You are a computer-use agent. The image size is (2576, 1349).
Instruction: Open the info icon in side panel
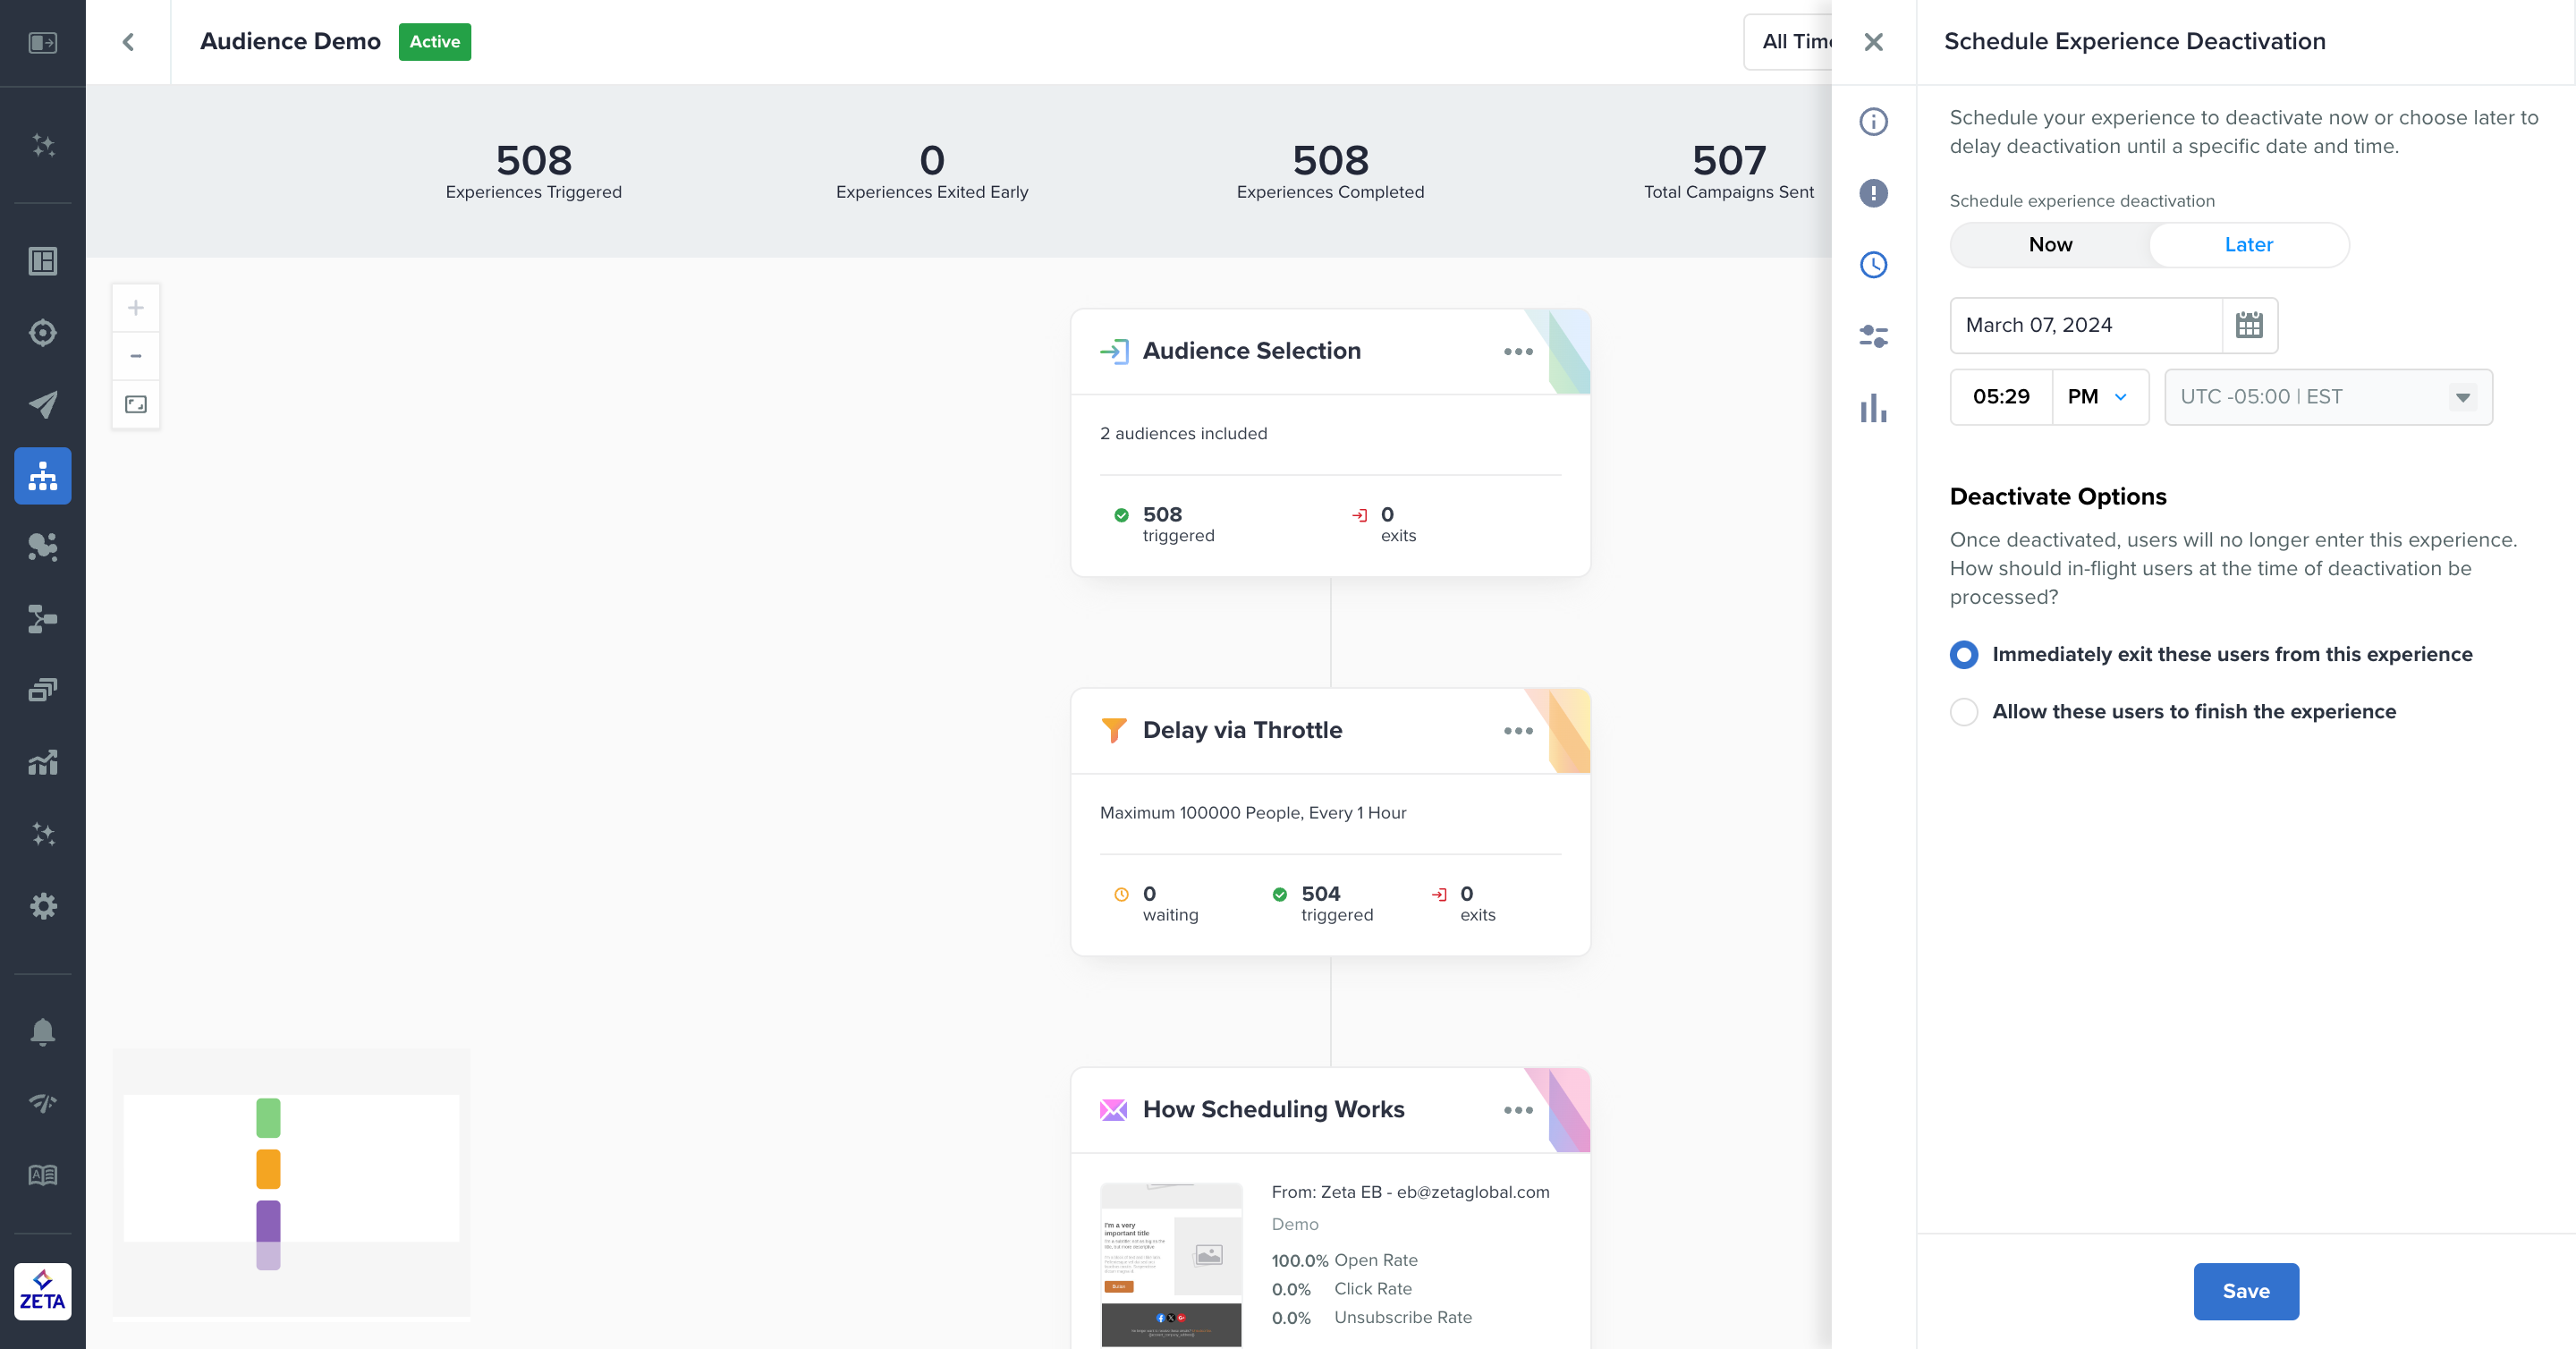1873,122
